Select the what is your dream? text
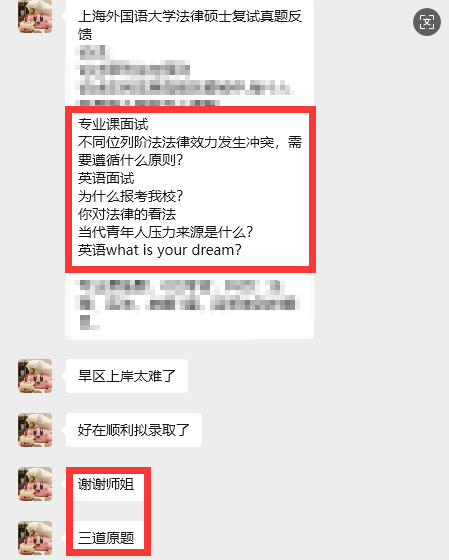The height and width of the screenshot is (560, 449). pyautogui.click(x=174, y=250)
